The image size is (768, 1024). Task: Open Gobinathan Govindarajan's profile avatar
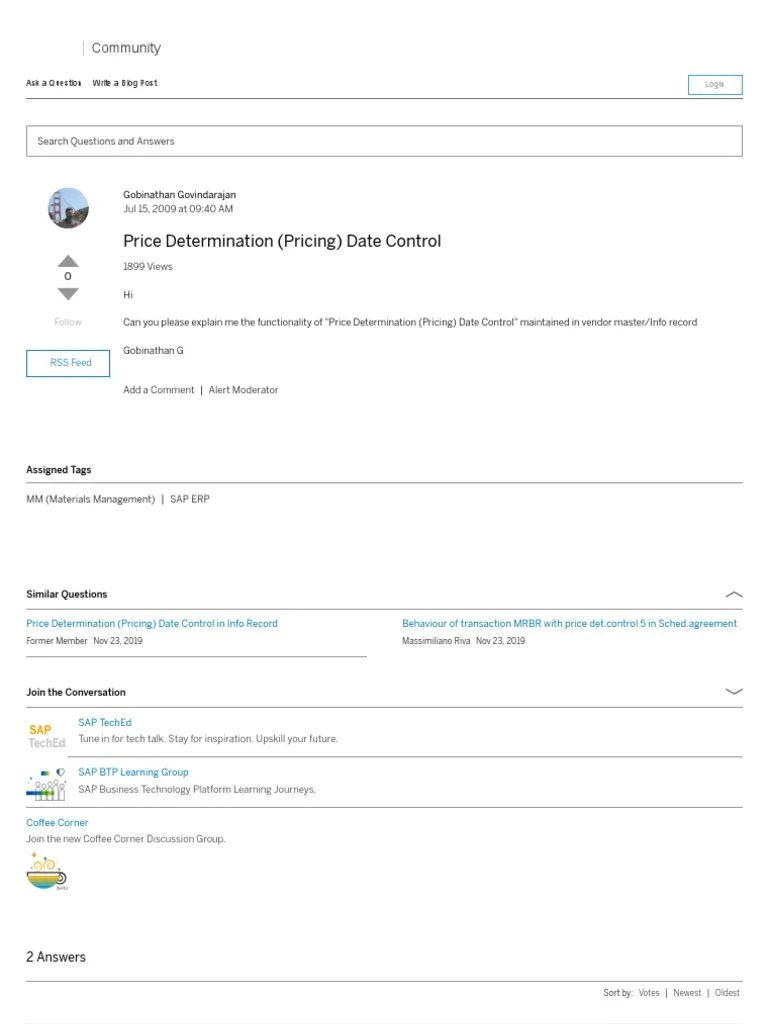click(x=67, y=209)
